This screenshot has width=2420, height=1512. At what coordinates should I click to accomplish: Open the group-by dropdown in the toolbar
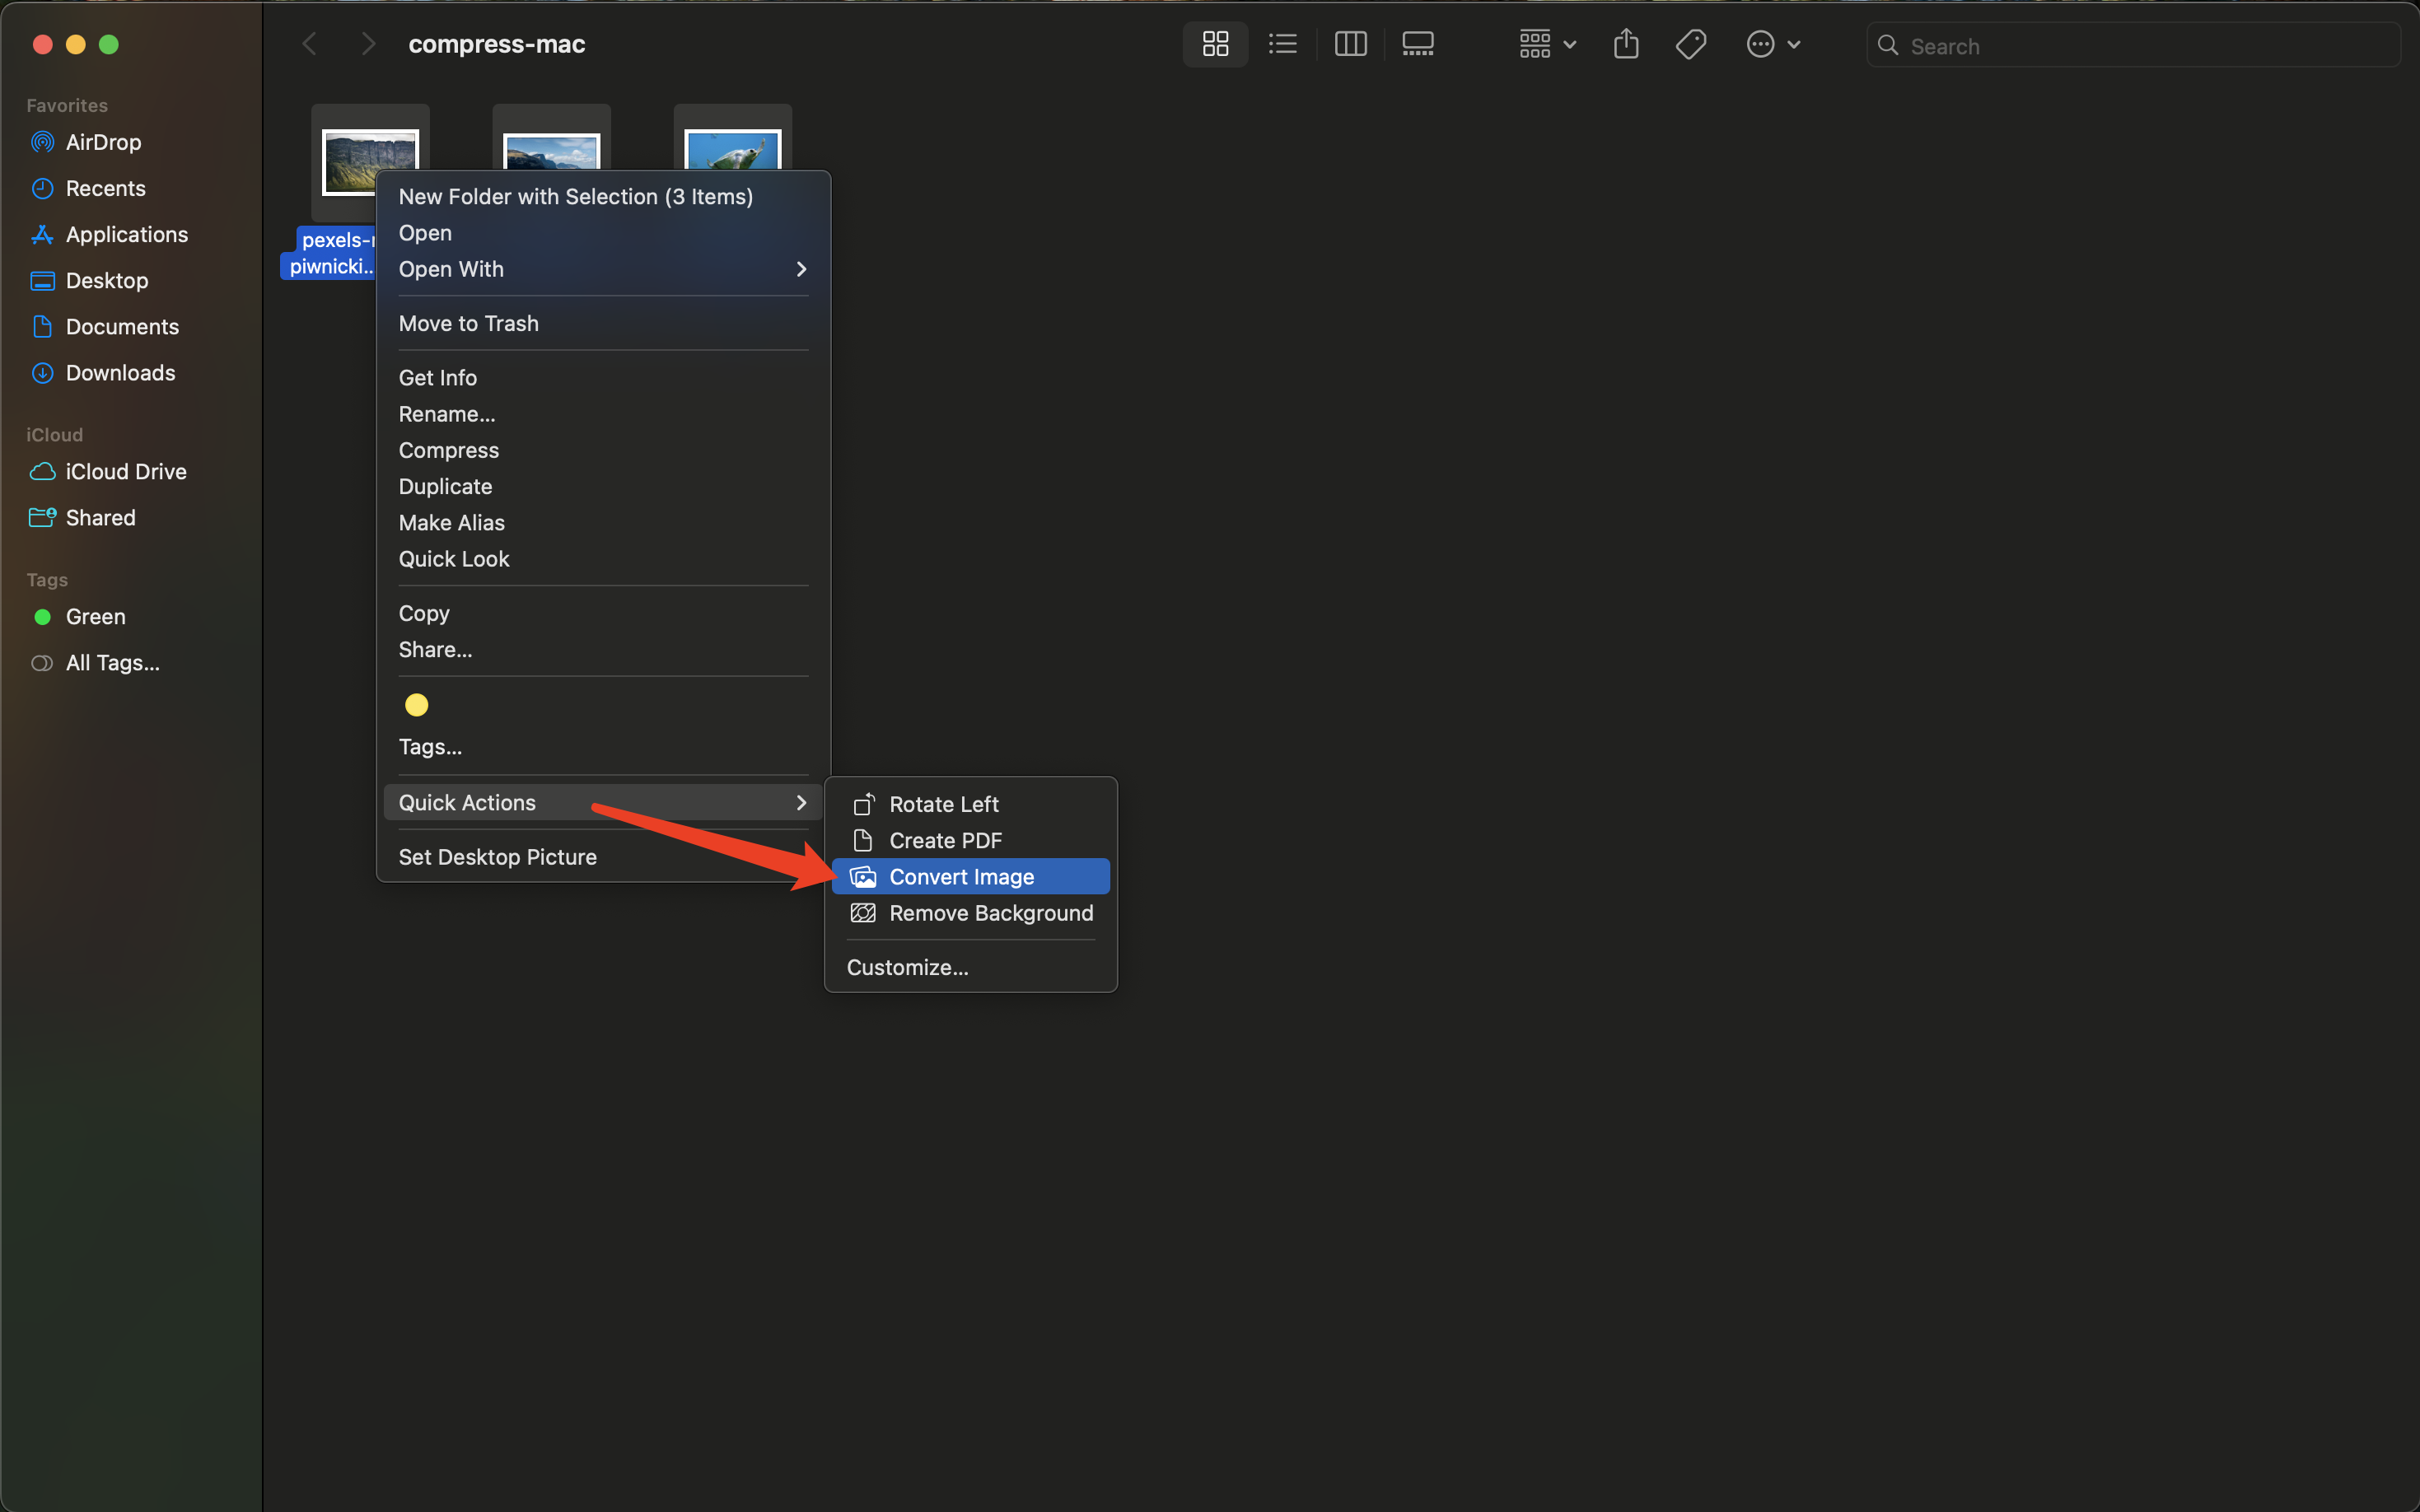pyautogui.click(x=1544, y=43)
